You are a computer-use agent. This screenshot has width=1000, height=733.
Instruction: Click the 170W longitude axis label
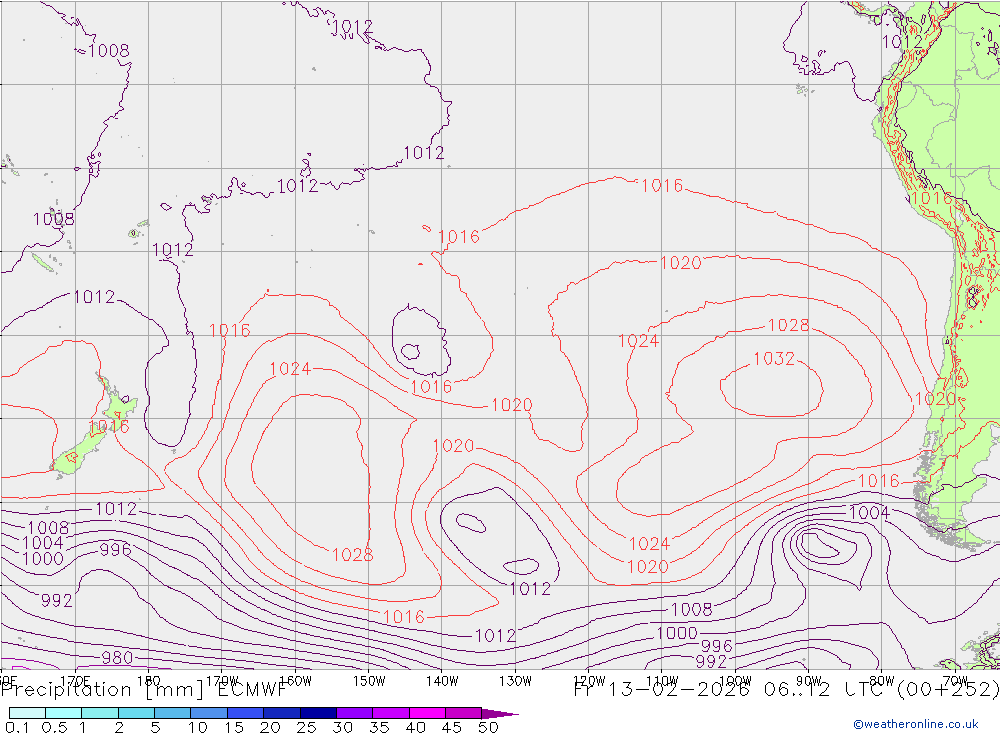click(x=222, y=681)
